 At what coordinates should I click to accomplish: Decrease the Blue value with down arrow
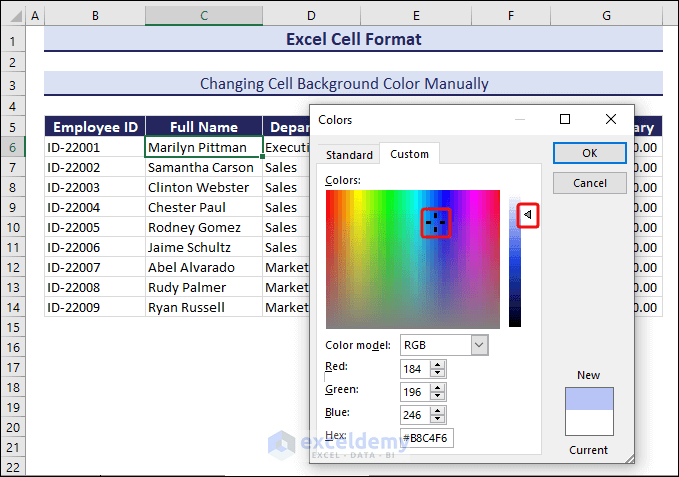point(438,419)
